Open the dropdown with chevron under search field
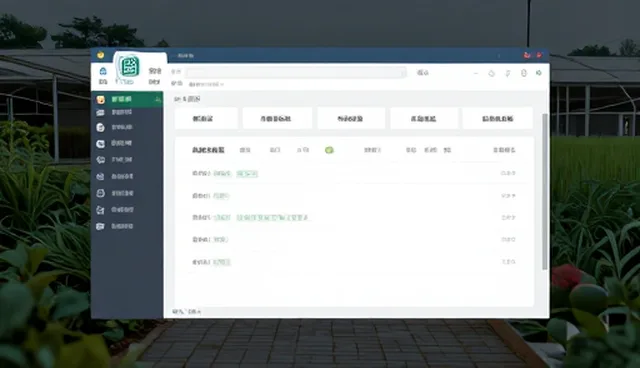 pyautogui.click(x=206, y=84)
